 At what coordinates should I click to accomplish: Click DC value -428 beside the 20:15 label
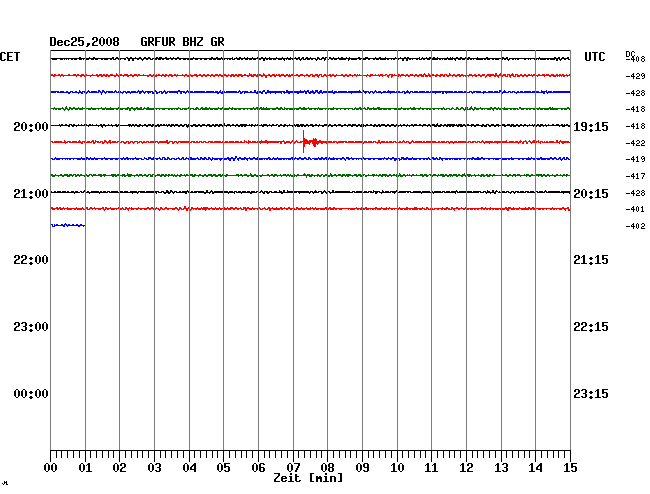[635, 193]
